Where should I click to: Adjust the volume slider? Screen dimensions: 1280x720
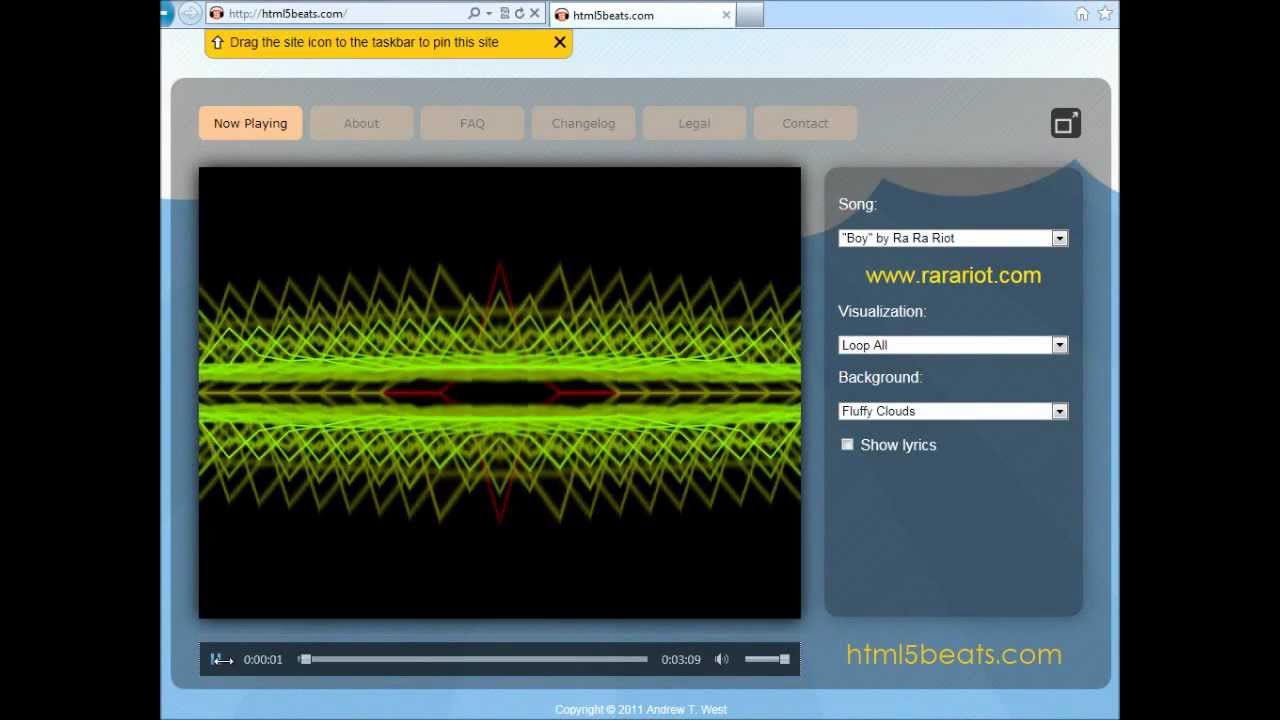(767, 659)
